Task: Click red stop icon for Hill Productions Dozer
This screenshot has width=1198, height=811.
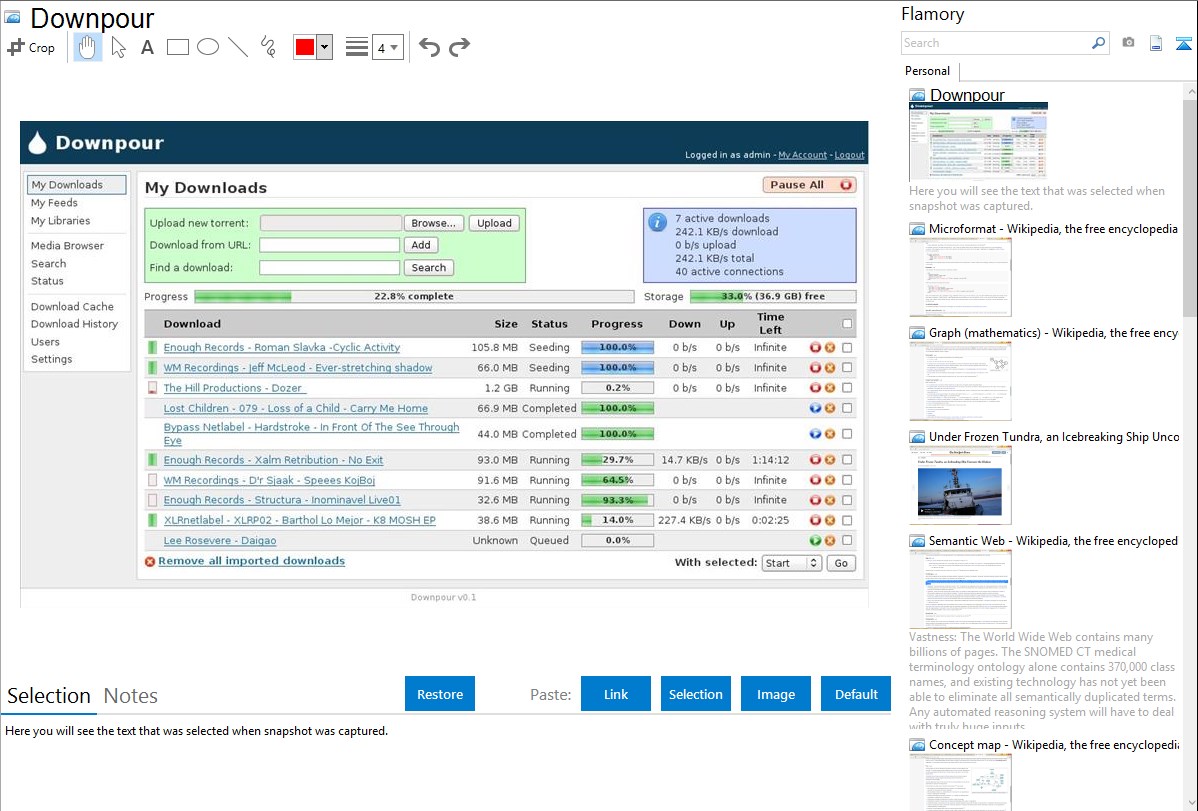Action: (x=815, y=388)
